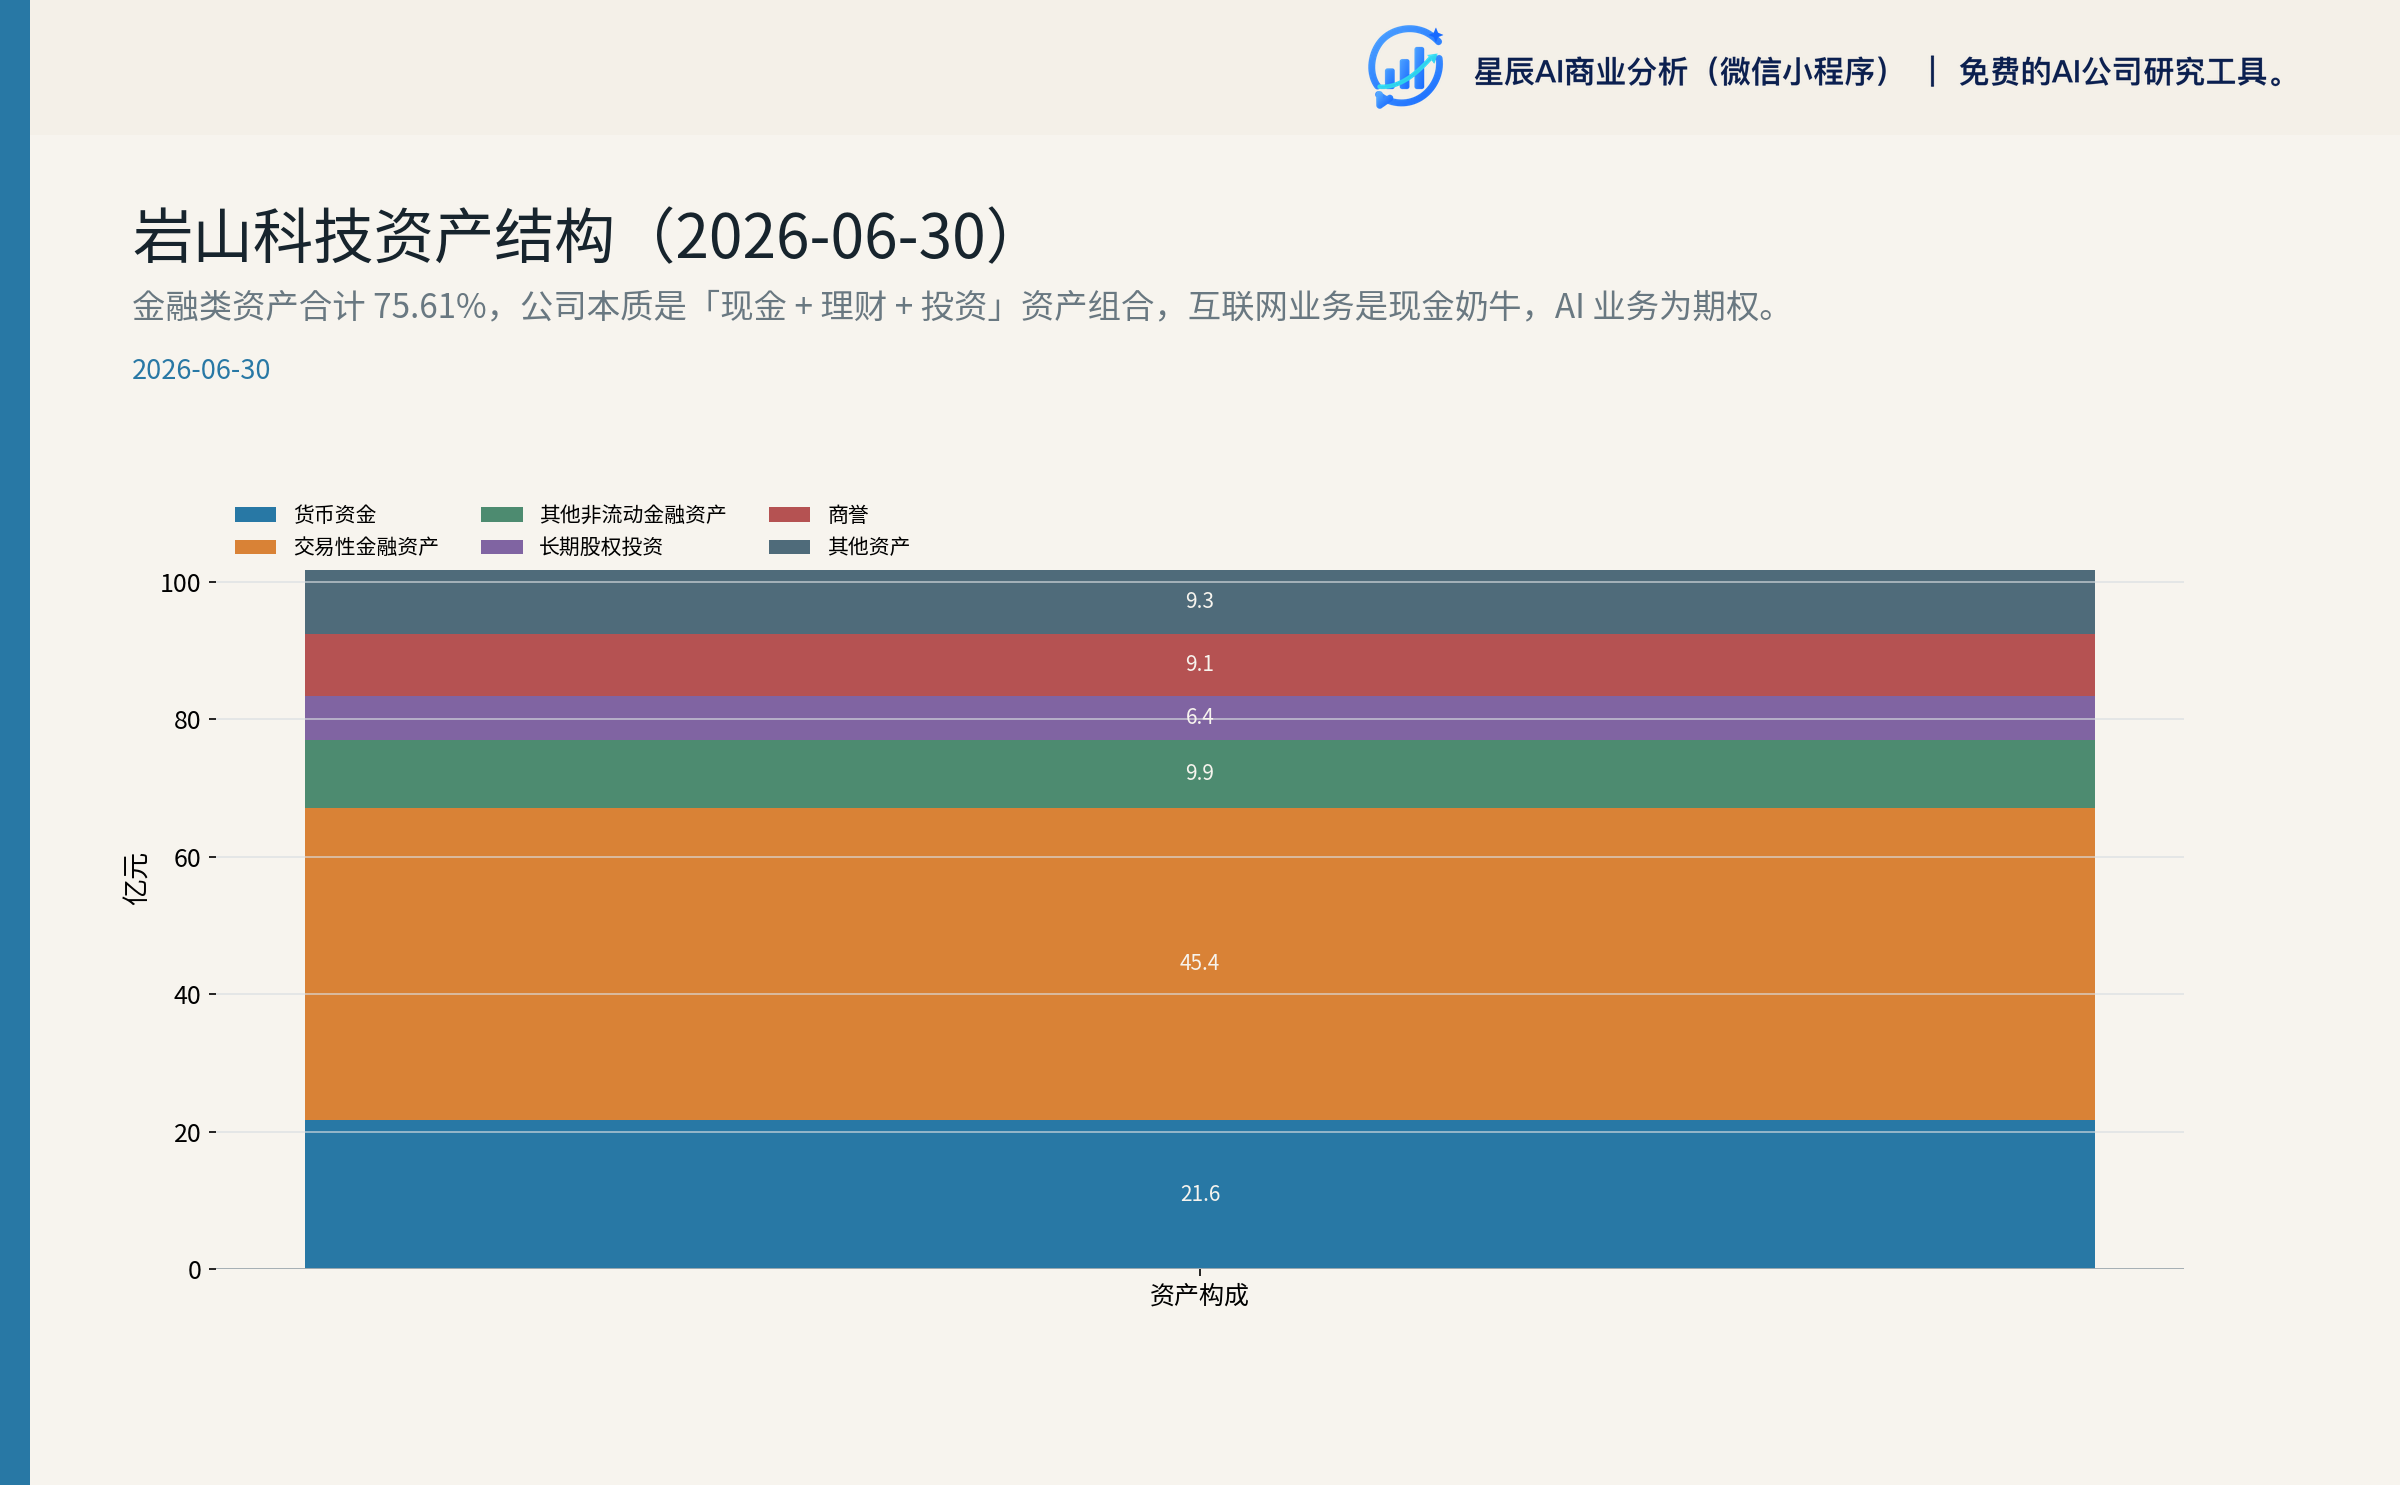Click the 货币资金 blue legend swatch
This screenshot has width=2400, height=1485.
coord(255,514)
